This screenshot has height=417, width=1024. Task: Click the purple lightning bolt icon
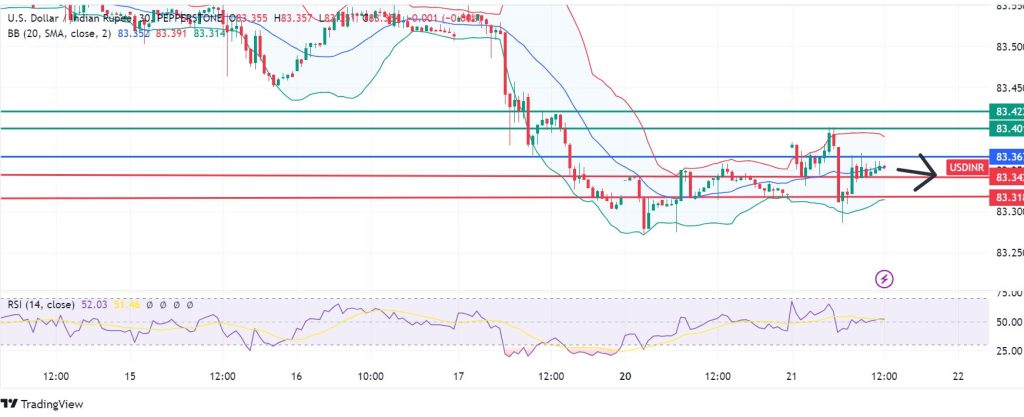(x=884, y=278)
